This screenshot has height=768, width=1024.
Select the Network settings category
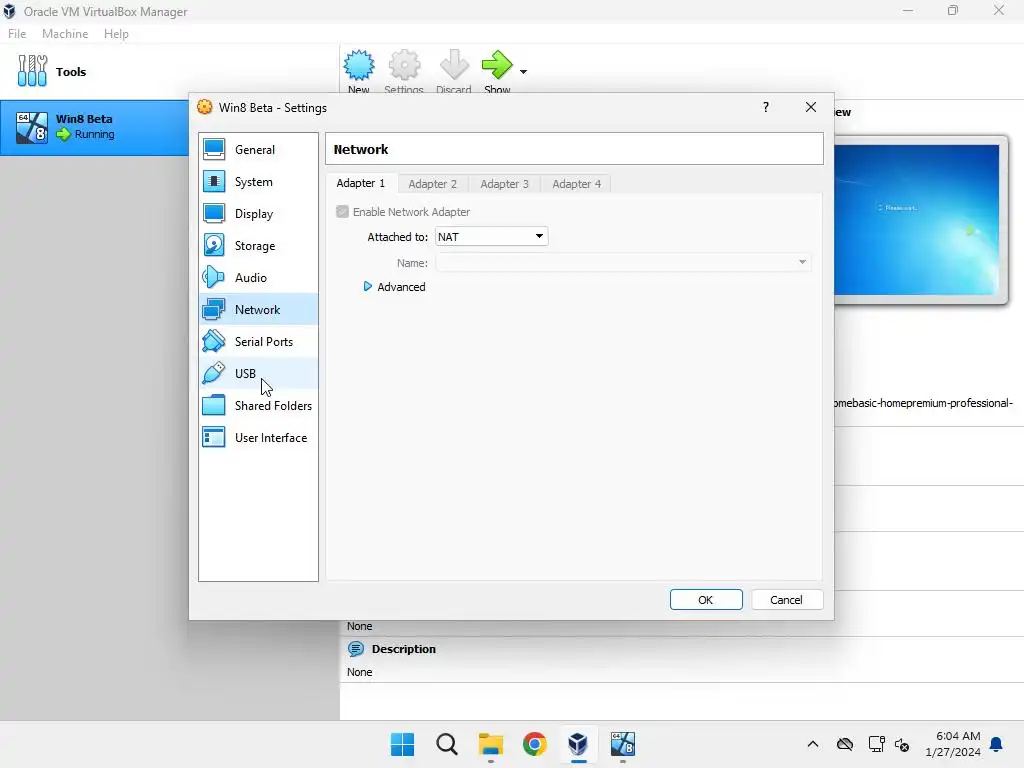(258, 310)
